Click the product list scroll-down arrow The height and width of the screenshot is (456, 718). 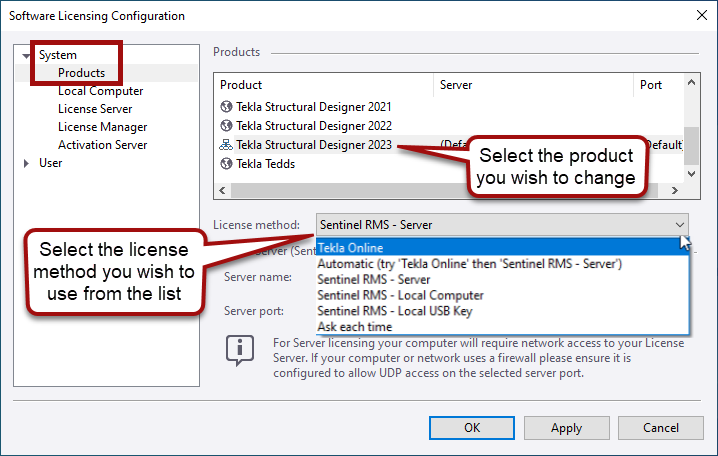pyautogui.click(x=691, y=174)
